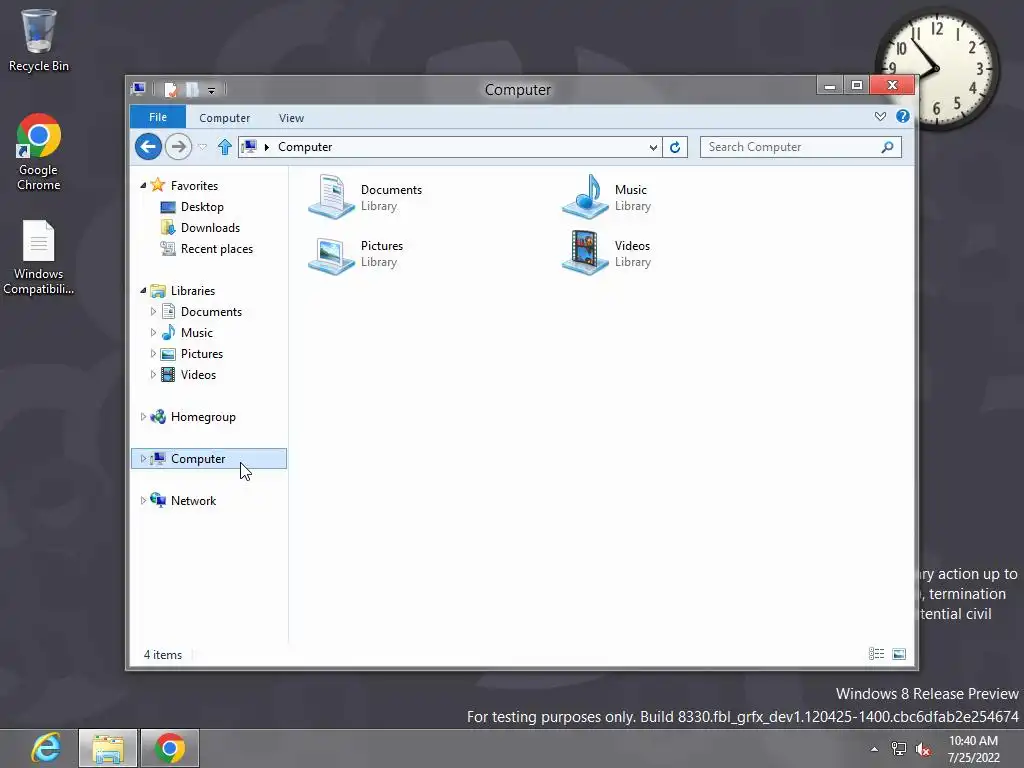Screen dimensions: 1024x768
Task: Collapse the Favorites tree group
Action: click(143, 185)
